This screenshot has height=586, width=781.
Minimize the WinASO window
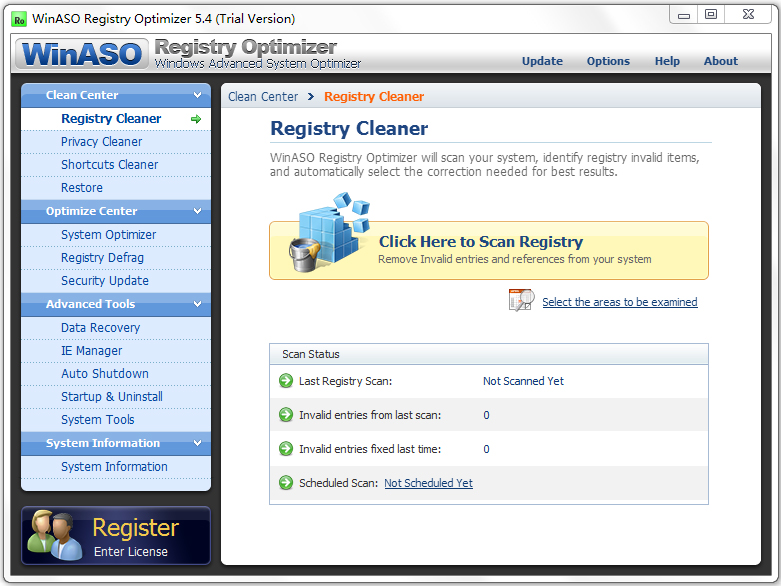click(x=684, y=15)
